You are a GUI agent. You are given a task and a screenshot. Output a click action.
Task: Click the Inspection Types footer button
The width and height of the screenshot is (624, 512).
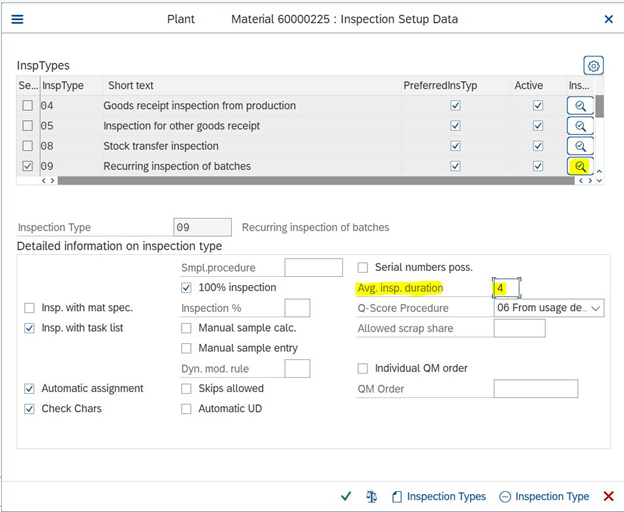[438, 496]
